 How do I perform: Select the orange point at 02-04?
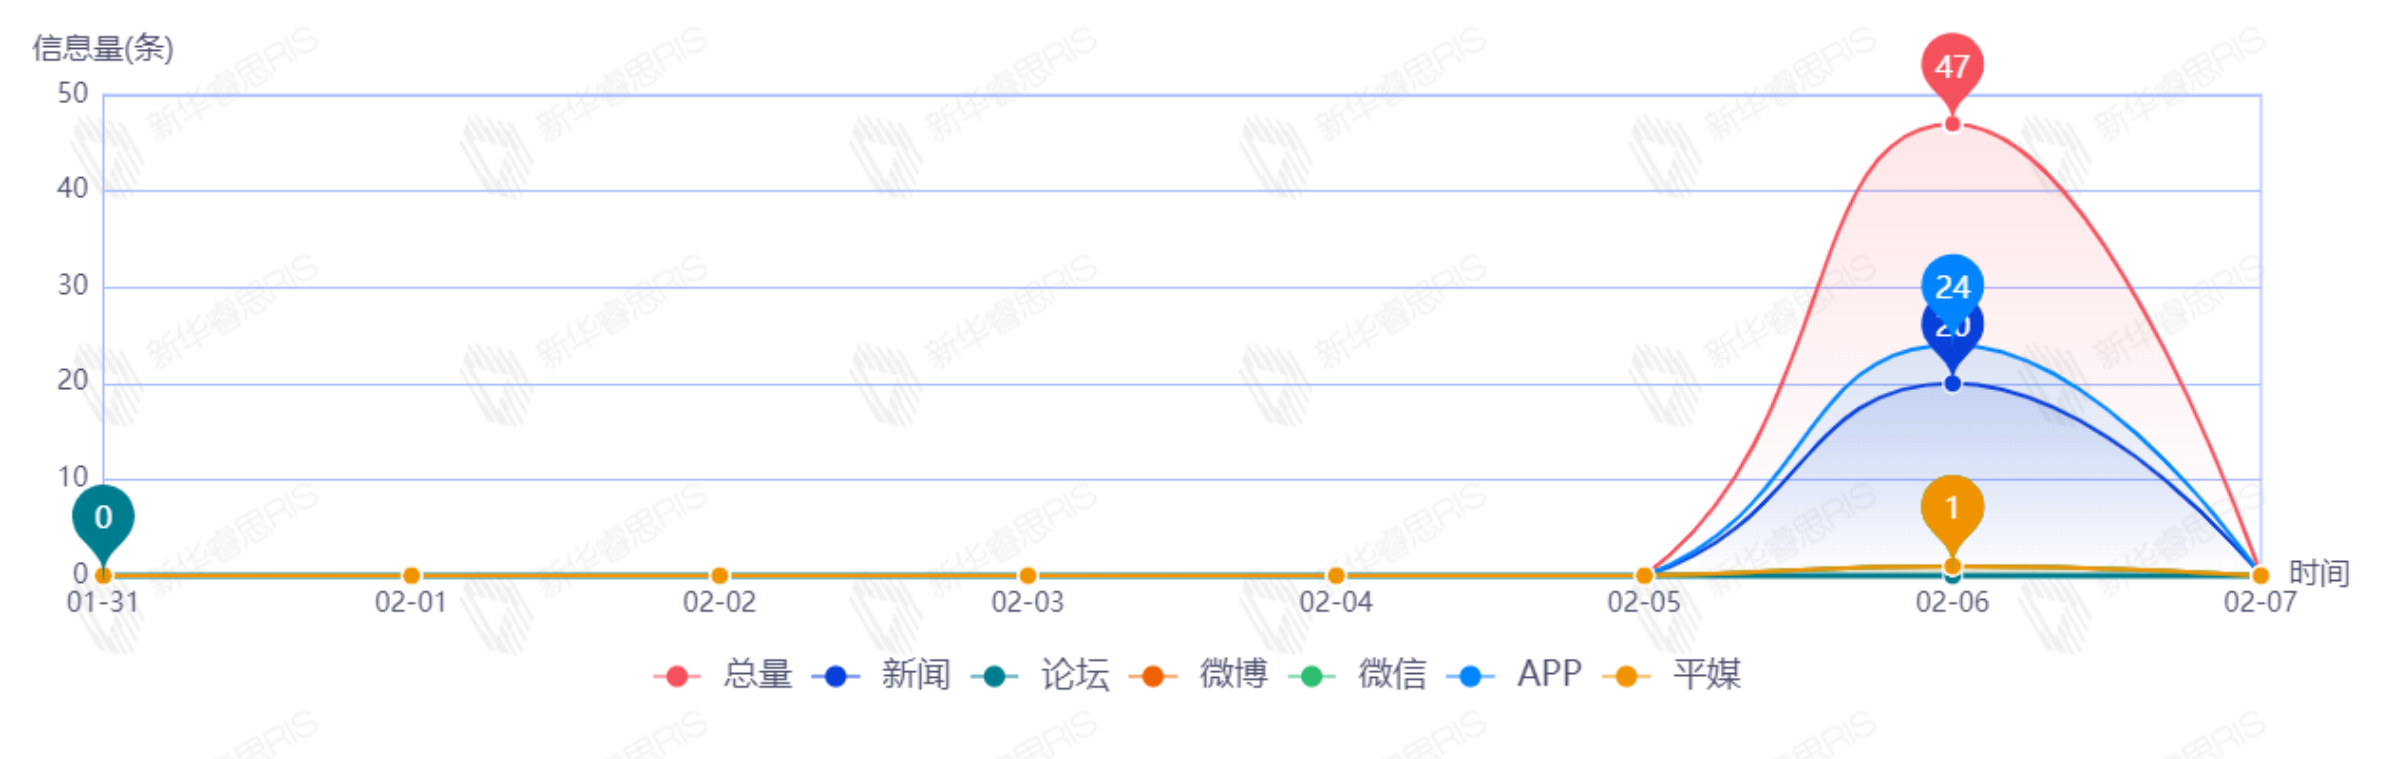pyautogui.click(x=1335, y=575)
